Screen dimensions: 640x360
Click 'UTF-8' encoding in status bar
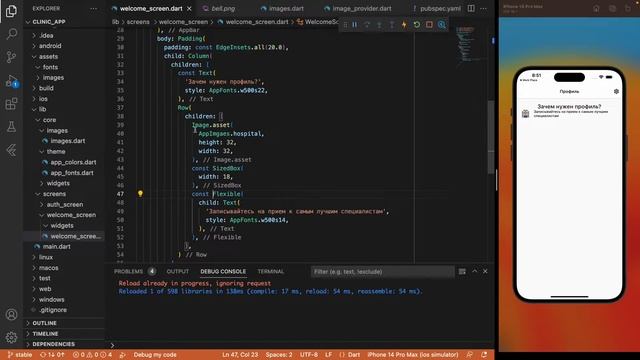click(x=309, y=355)
